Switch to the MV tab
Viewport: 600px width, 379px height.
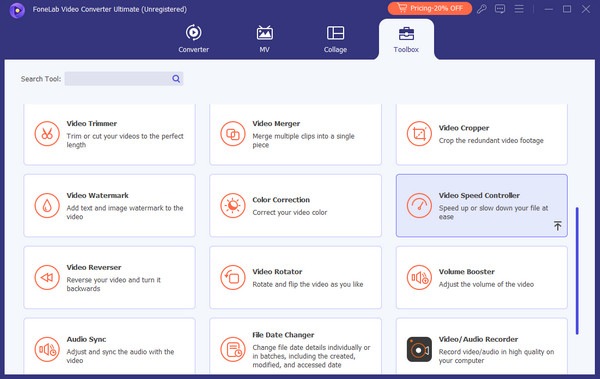[x=264, y=39]
